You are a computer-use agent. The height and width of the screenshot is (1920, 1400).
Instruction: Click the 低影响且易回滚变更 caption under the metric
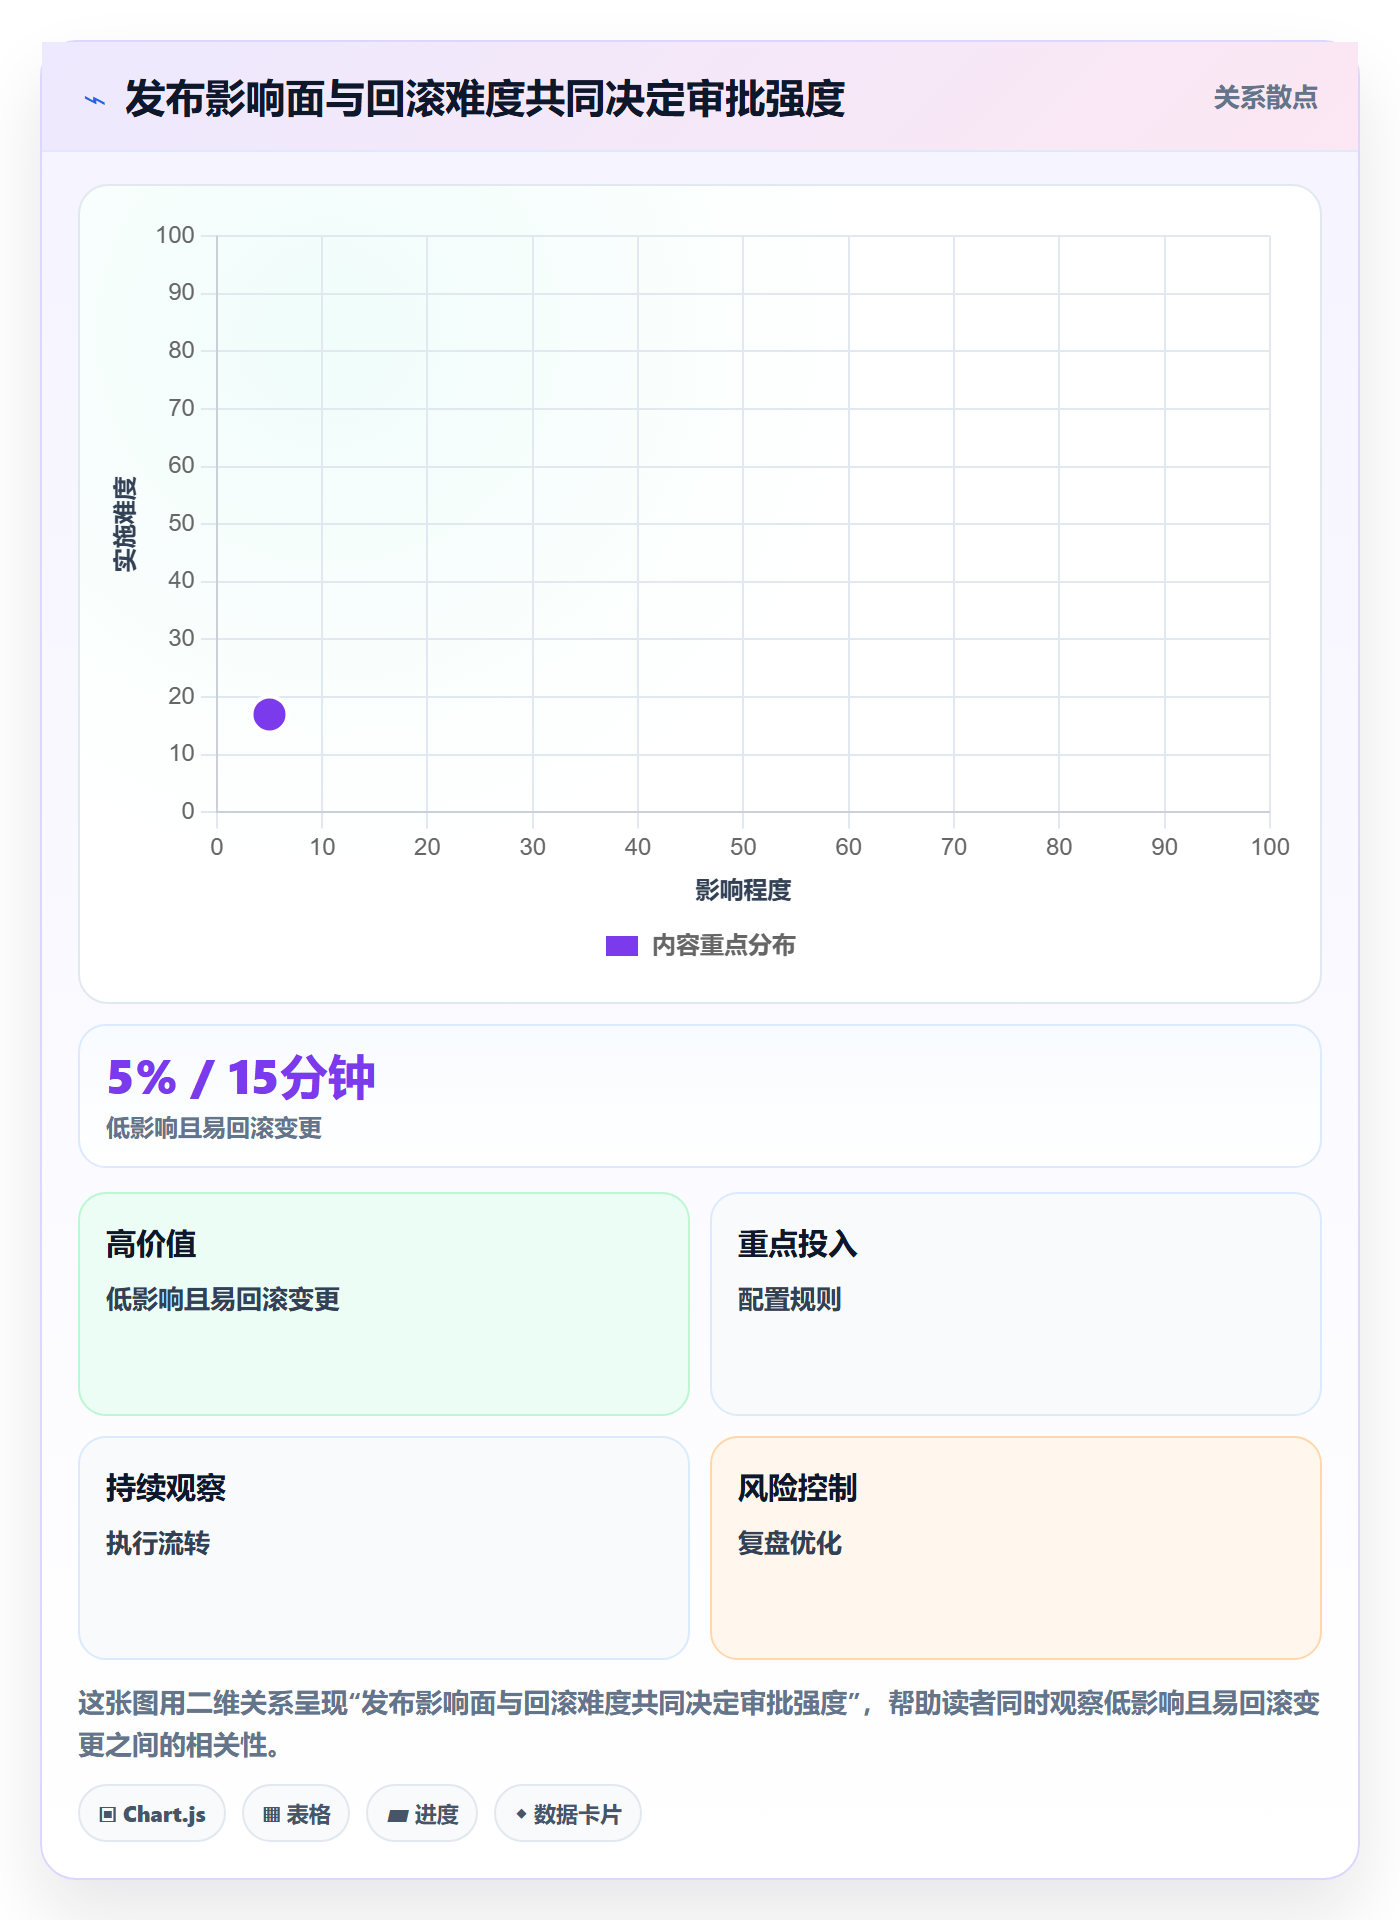point(214,1128)
